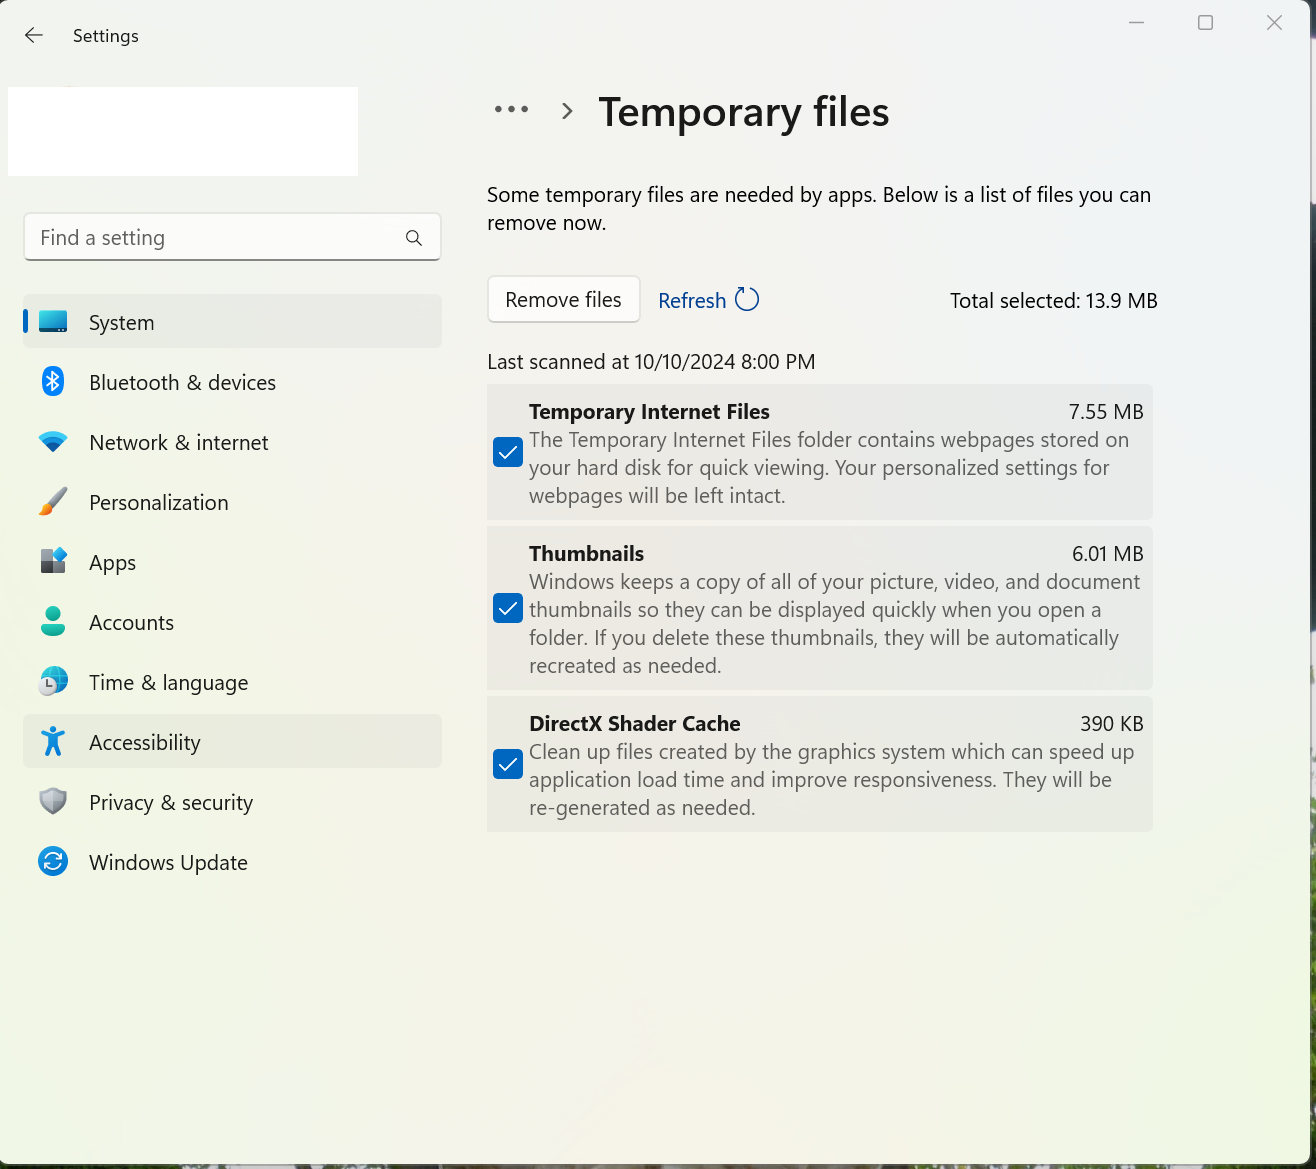This screenshot has height=1169, width=1316.
Task: Click the Temporary files page heading
Action: [743, 111]
